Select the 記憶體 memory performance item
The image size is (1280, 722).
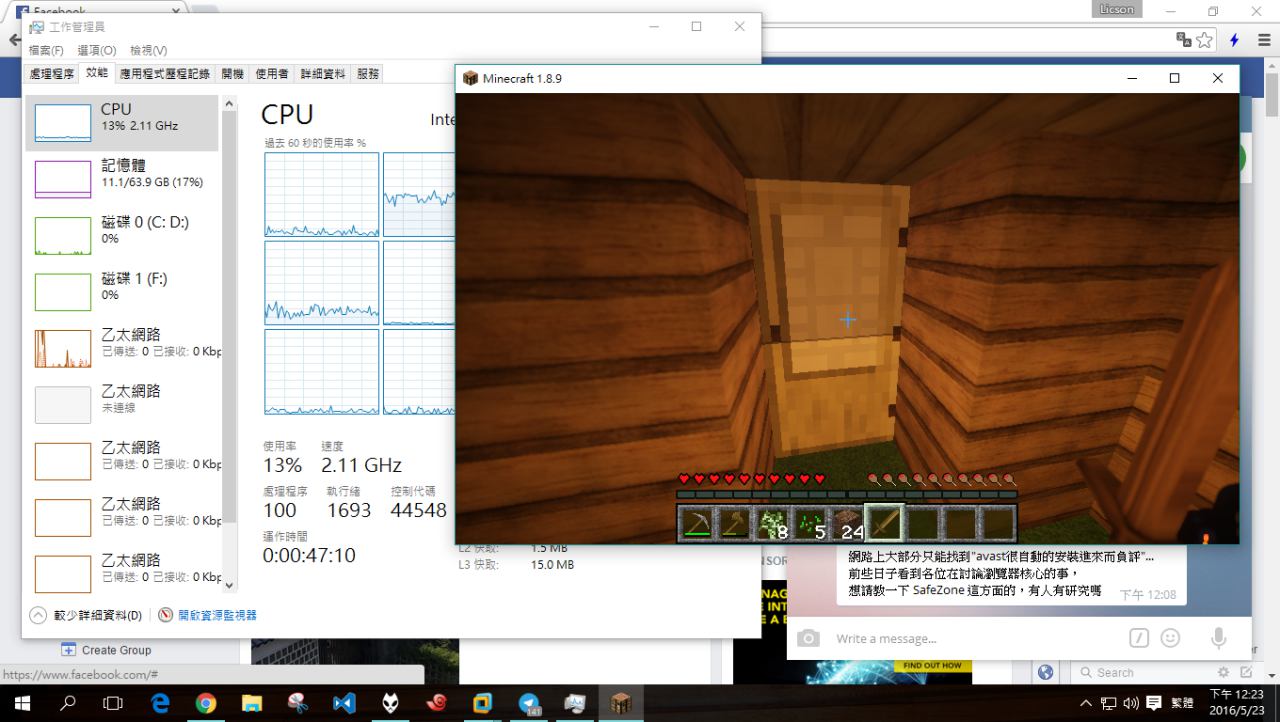tap(122, 178)
